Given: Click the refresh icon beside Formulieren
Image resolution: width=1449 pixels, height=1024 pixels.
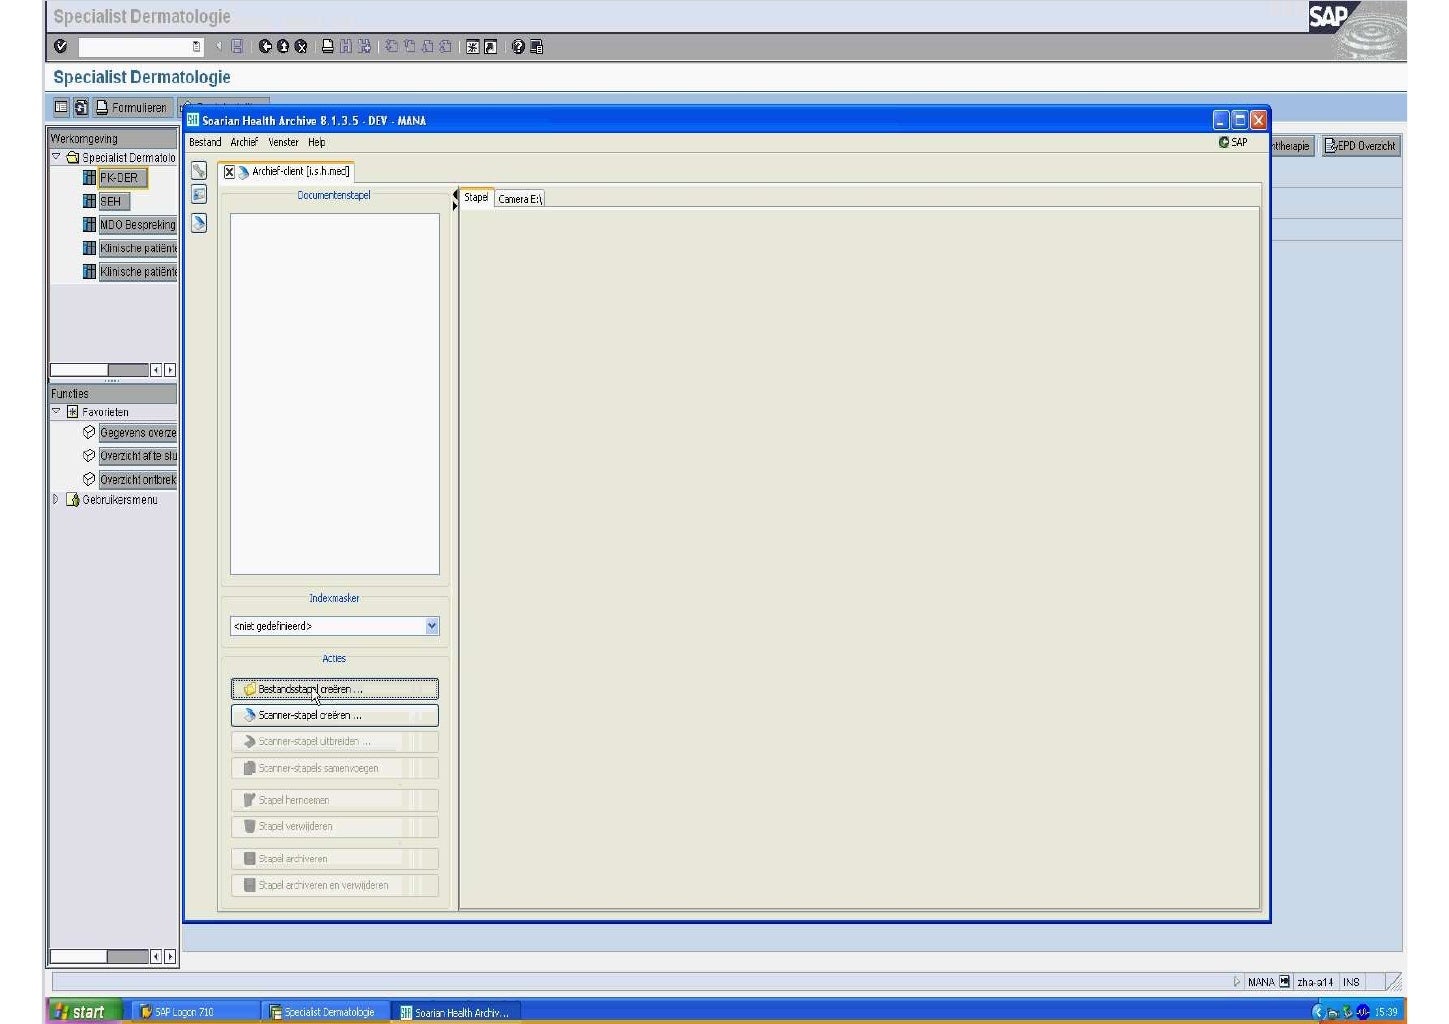Looking at the screenshot, I should 81,107.
